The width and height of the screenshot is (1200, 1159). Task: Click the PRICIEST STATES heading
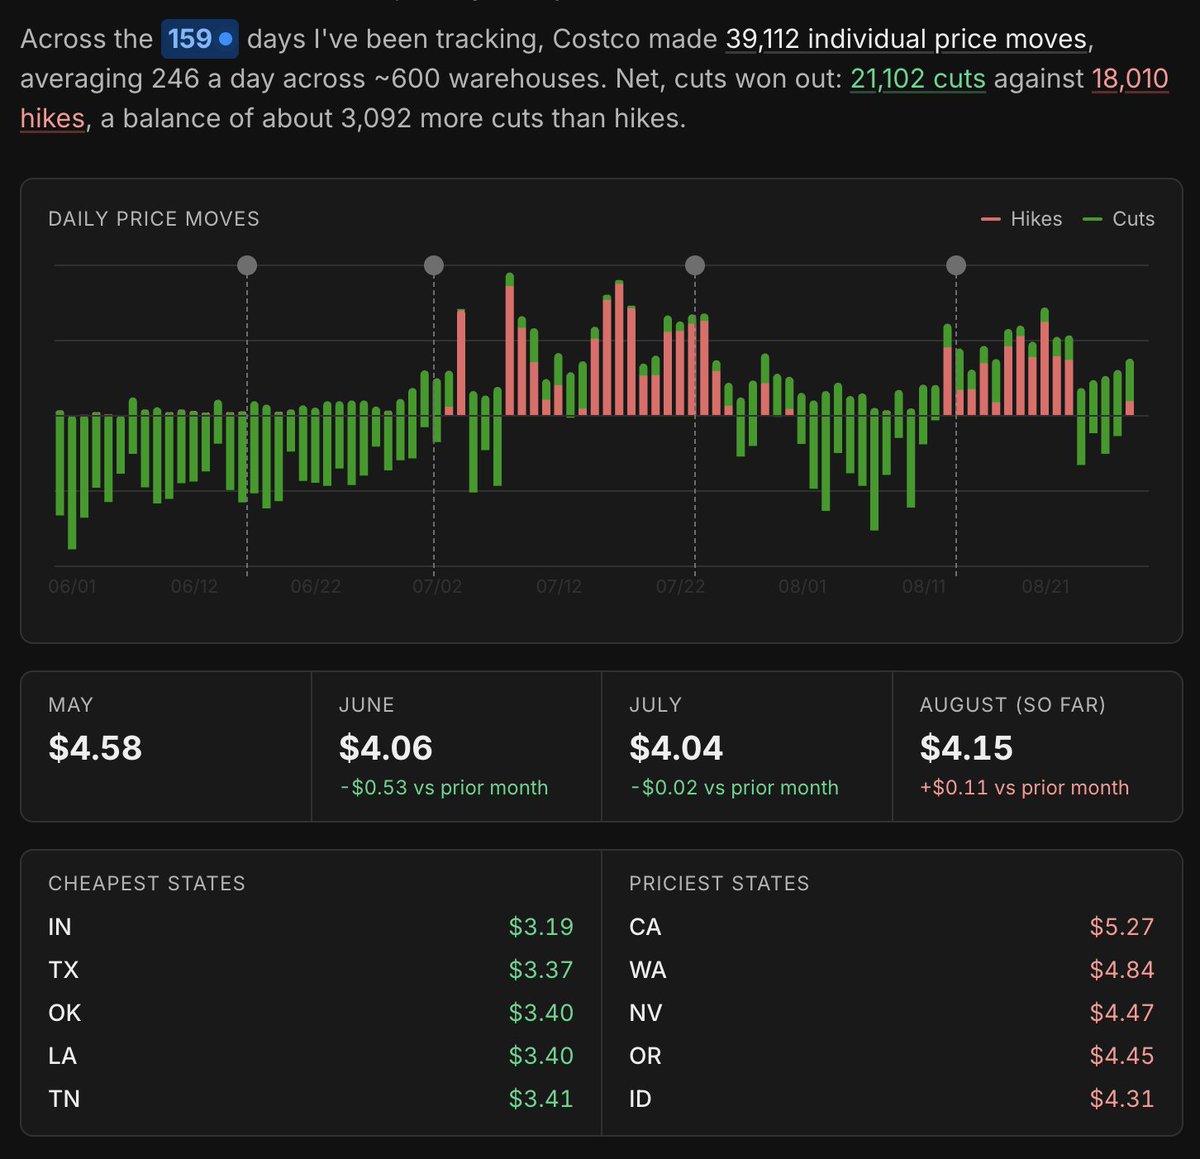pos(719,884)
